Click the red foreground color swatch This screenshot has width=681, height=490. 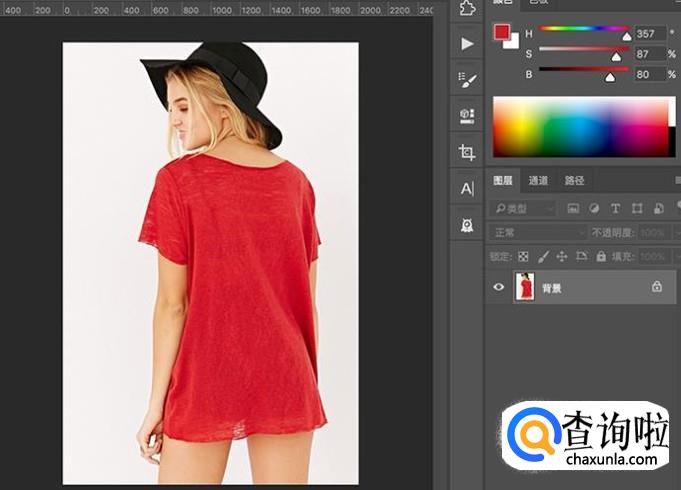click(502, 33)
